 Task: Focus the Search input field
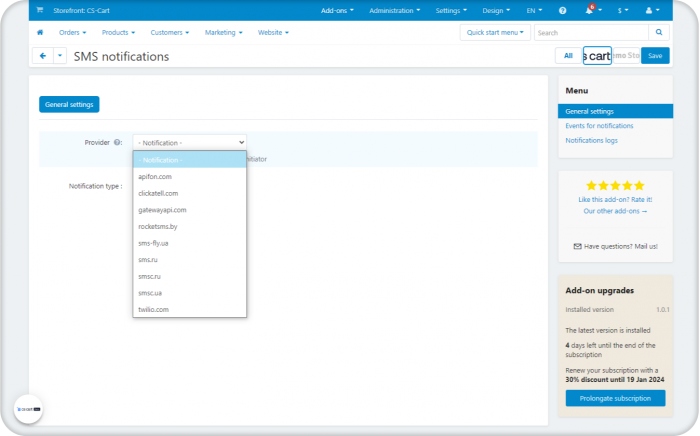click(591, 33)
